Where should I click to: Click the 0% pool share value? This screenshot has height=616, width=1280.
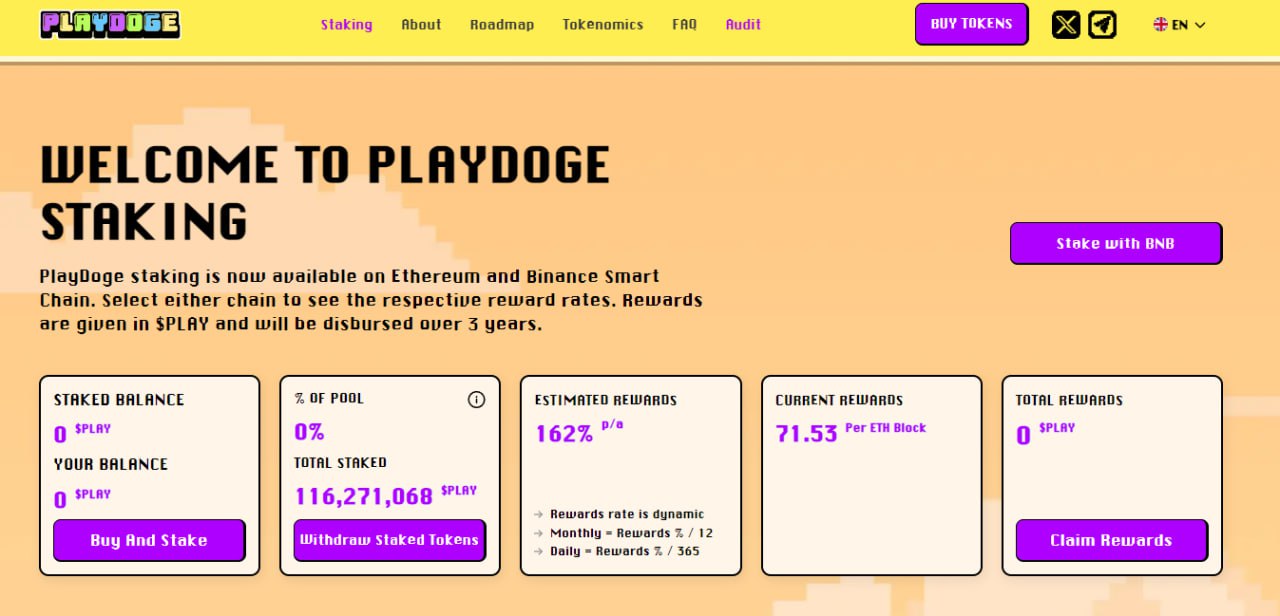click(309, 432)
